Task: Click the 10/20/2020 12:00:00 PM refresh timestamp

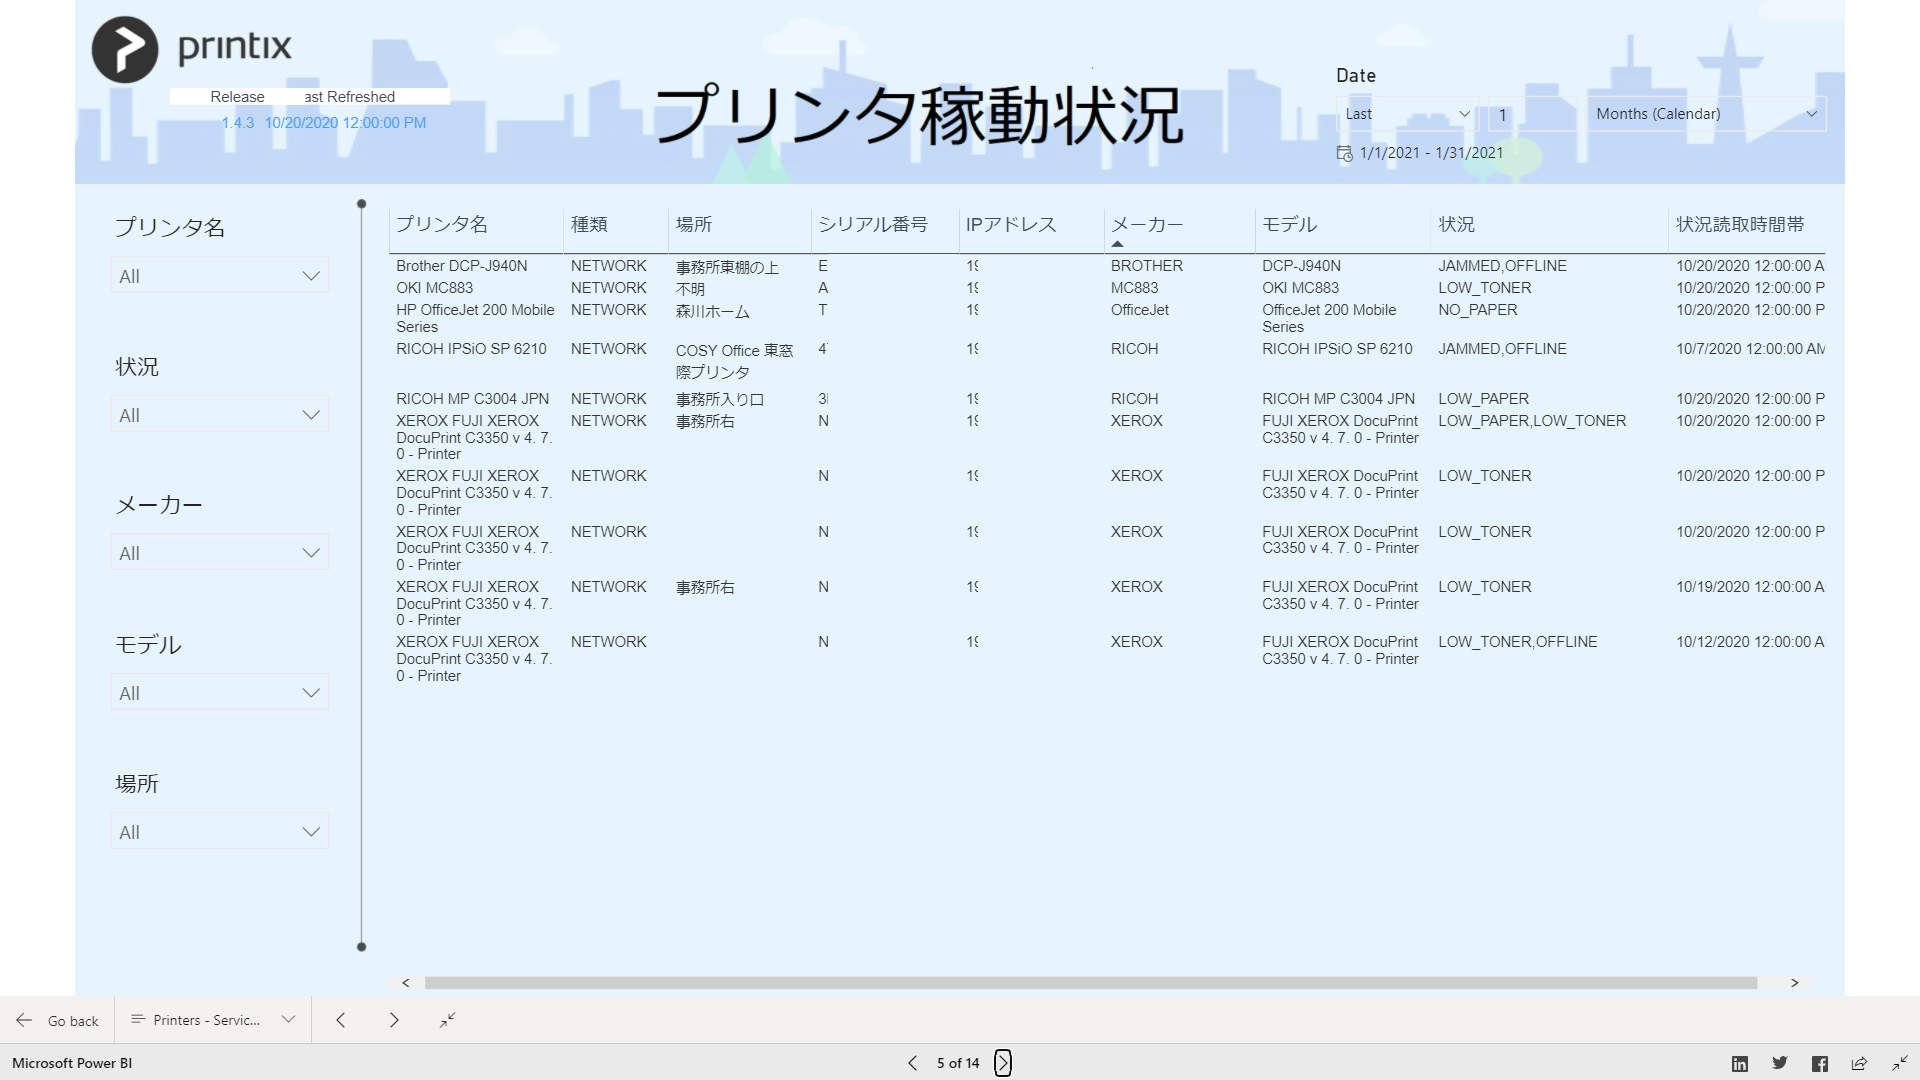Action: point(345,123)
